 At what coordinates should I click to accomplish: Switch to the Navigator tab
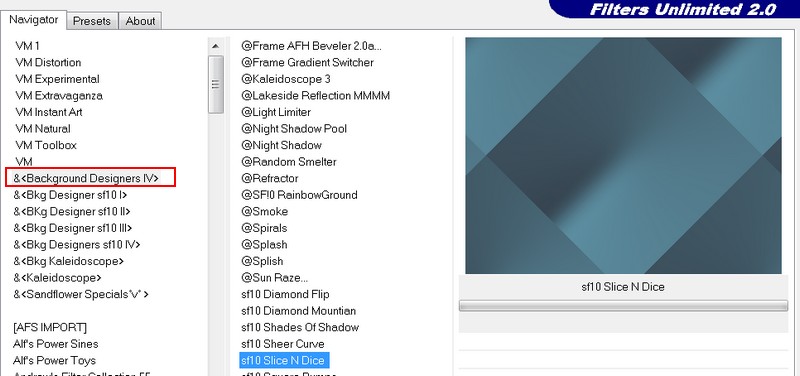(x=34, y=20)
